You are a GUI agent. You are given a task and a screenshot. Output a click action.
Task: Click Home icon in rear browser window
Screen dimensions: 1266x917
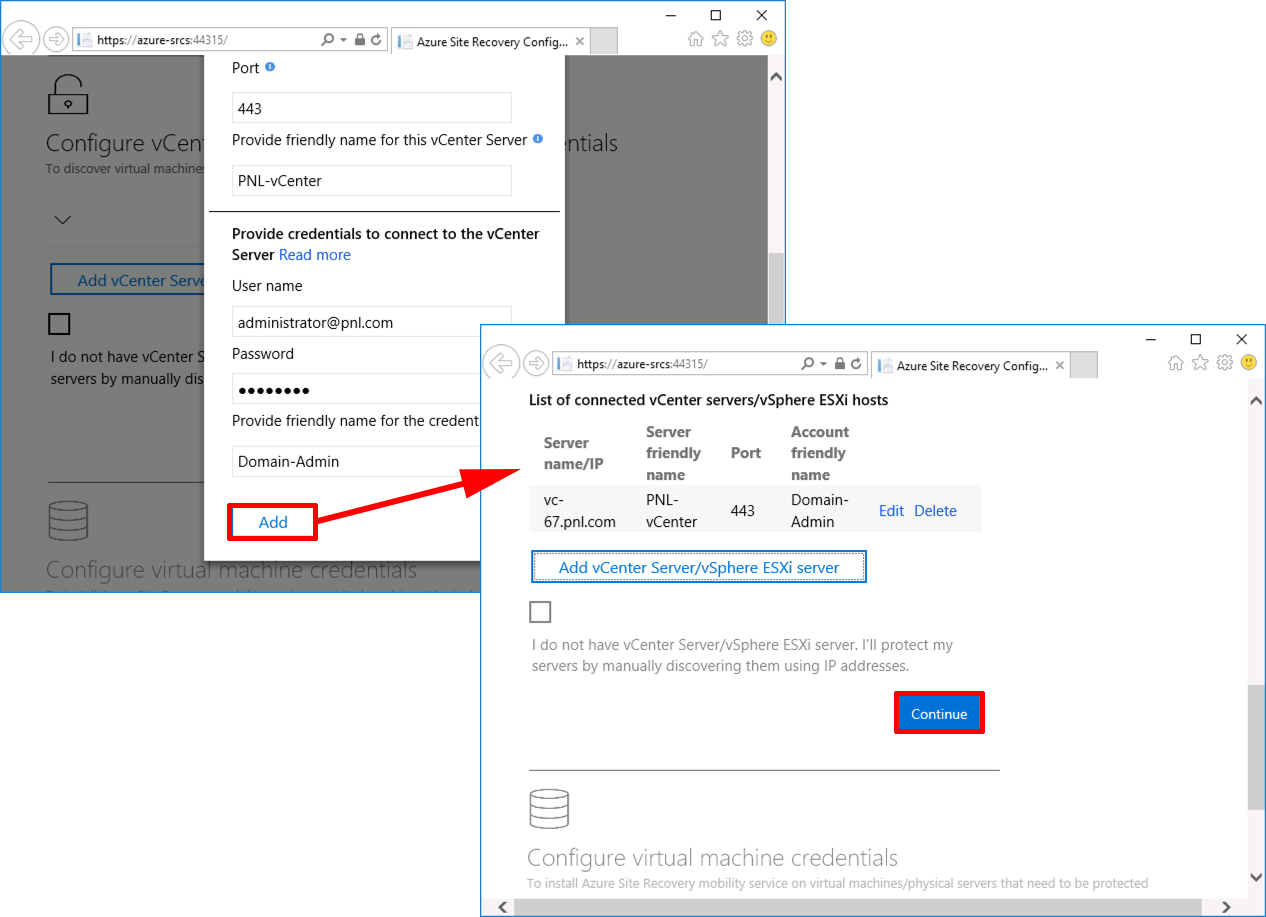pyautogui.click(x=696, y=39)
